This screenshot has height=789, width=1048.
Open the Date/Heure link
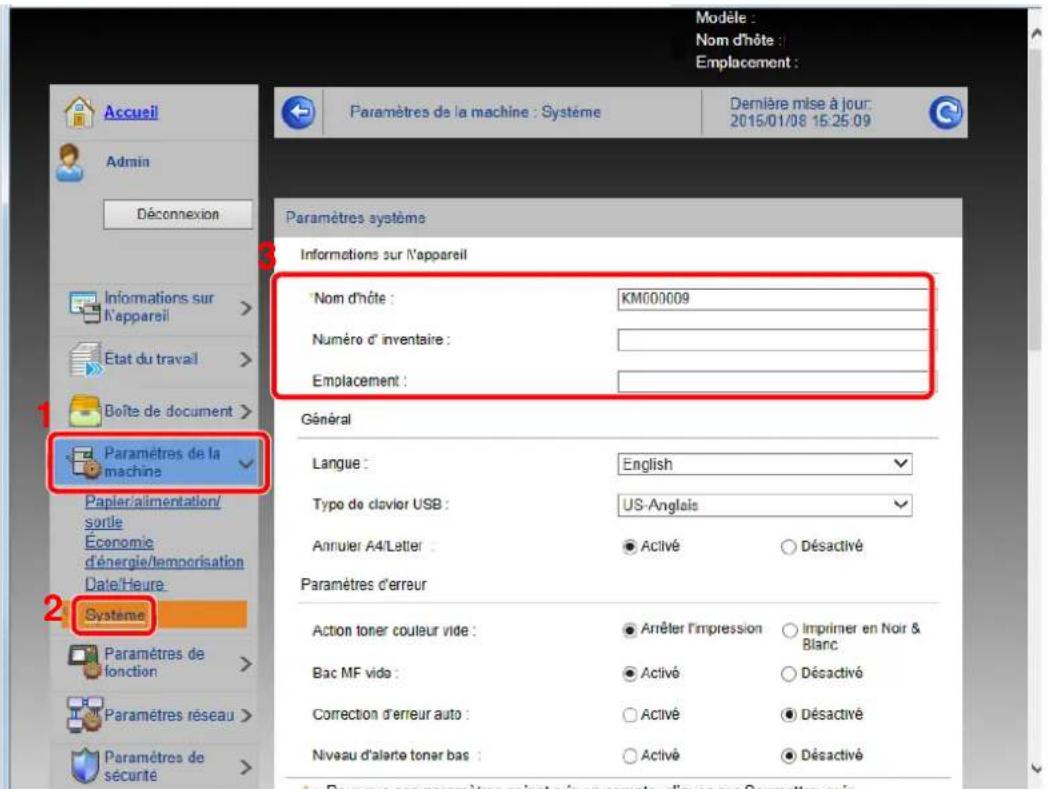(124, 584)
